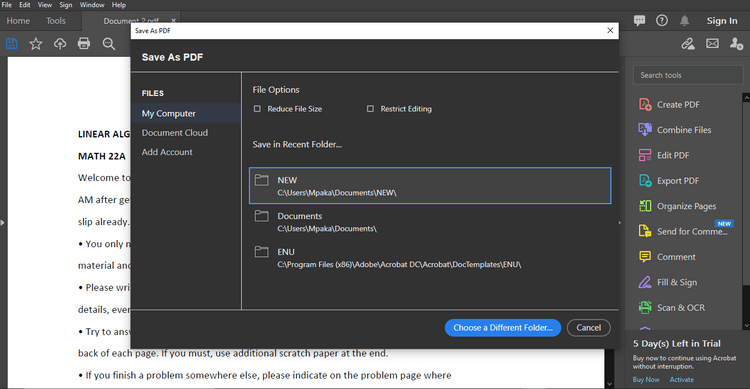750x389 pixels.
Task: Open the Send for Comments tool icon
Action: click(x=645, y=231)
